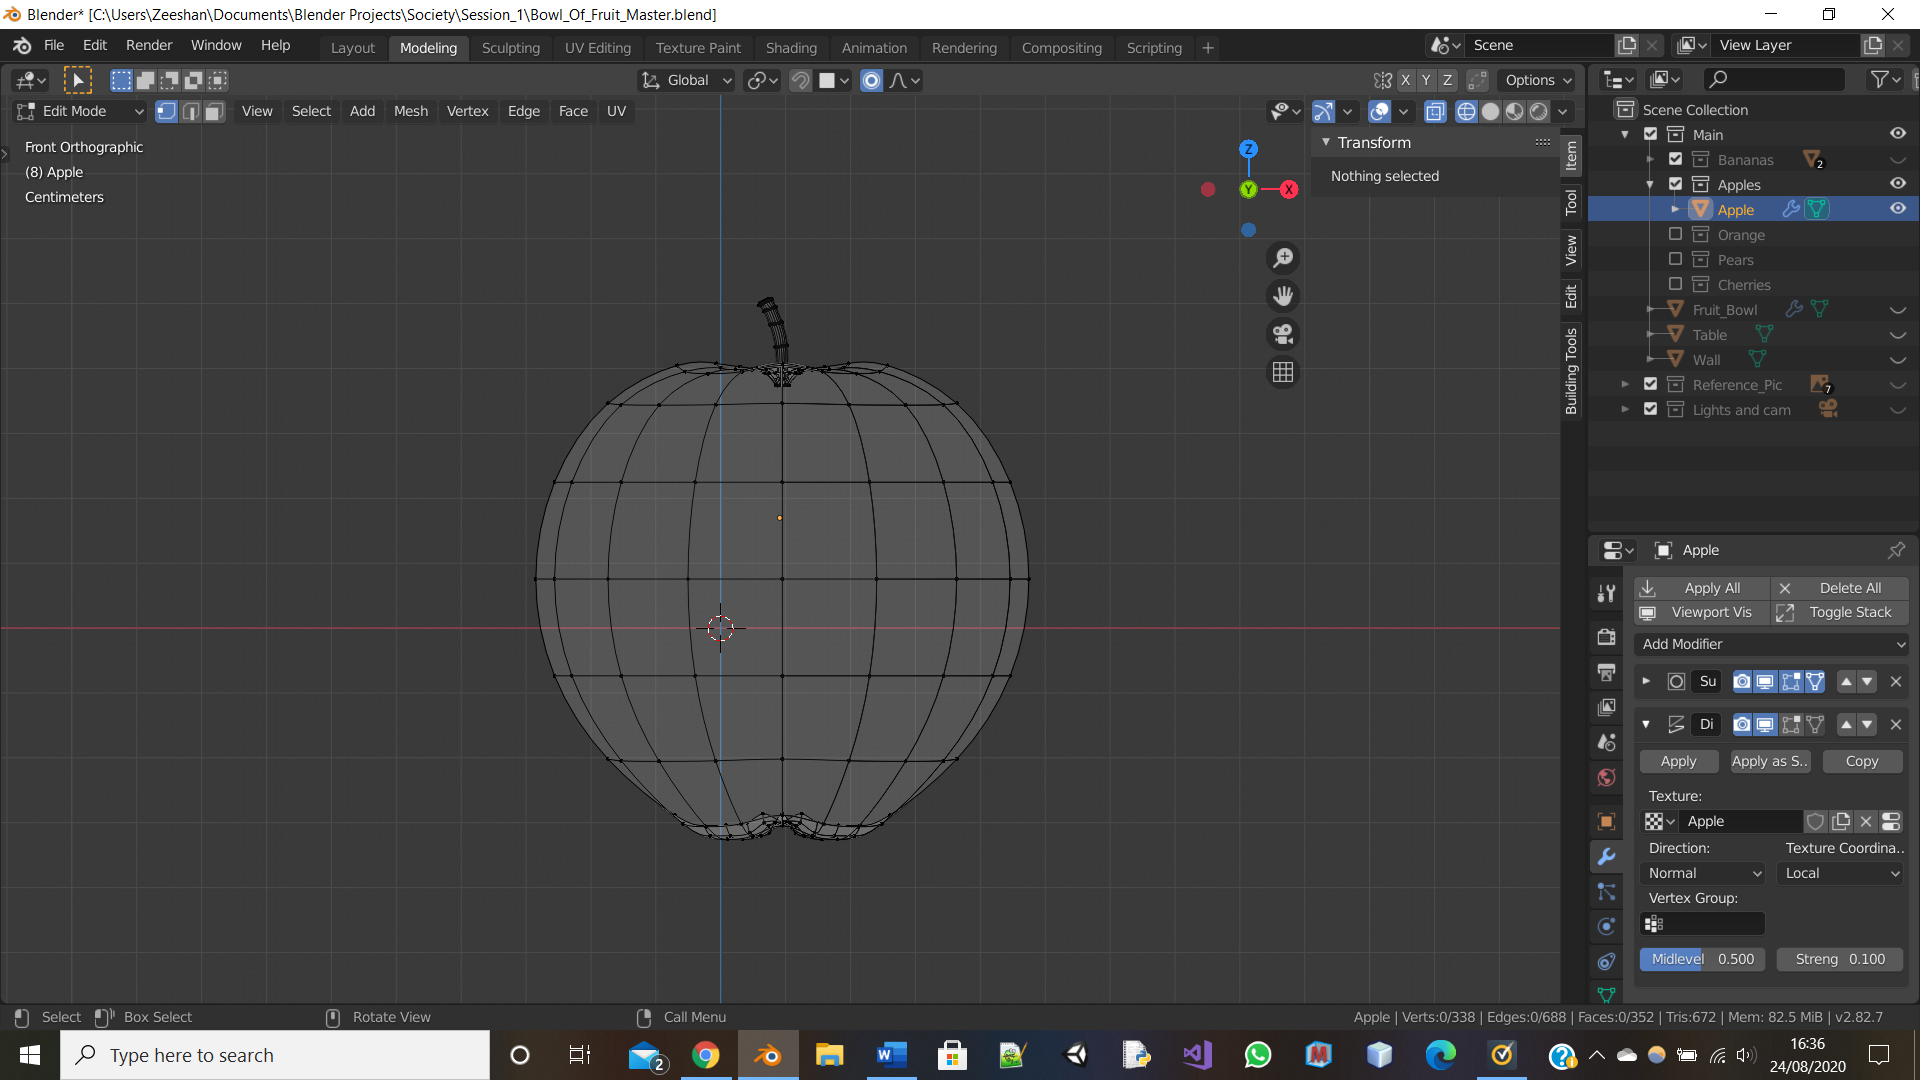Adjust the Midlevel slider
Image resolution: width=1920 pixels, height=1080 pixels.
1702,959
